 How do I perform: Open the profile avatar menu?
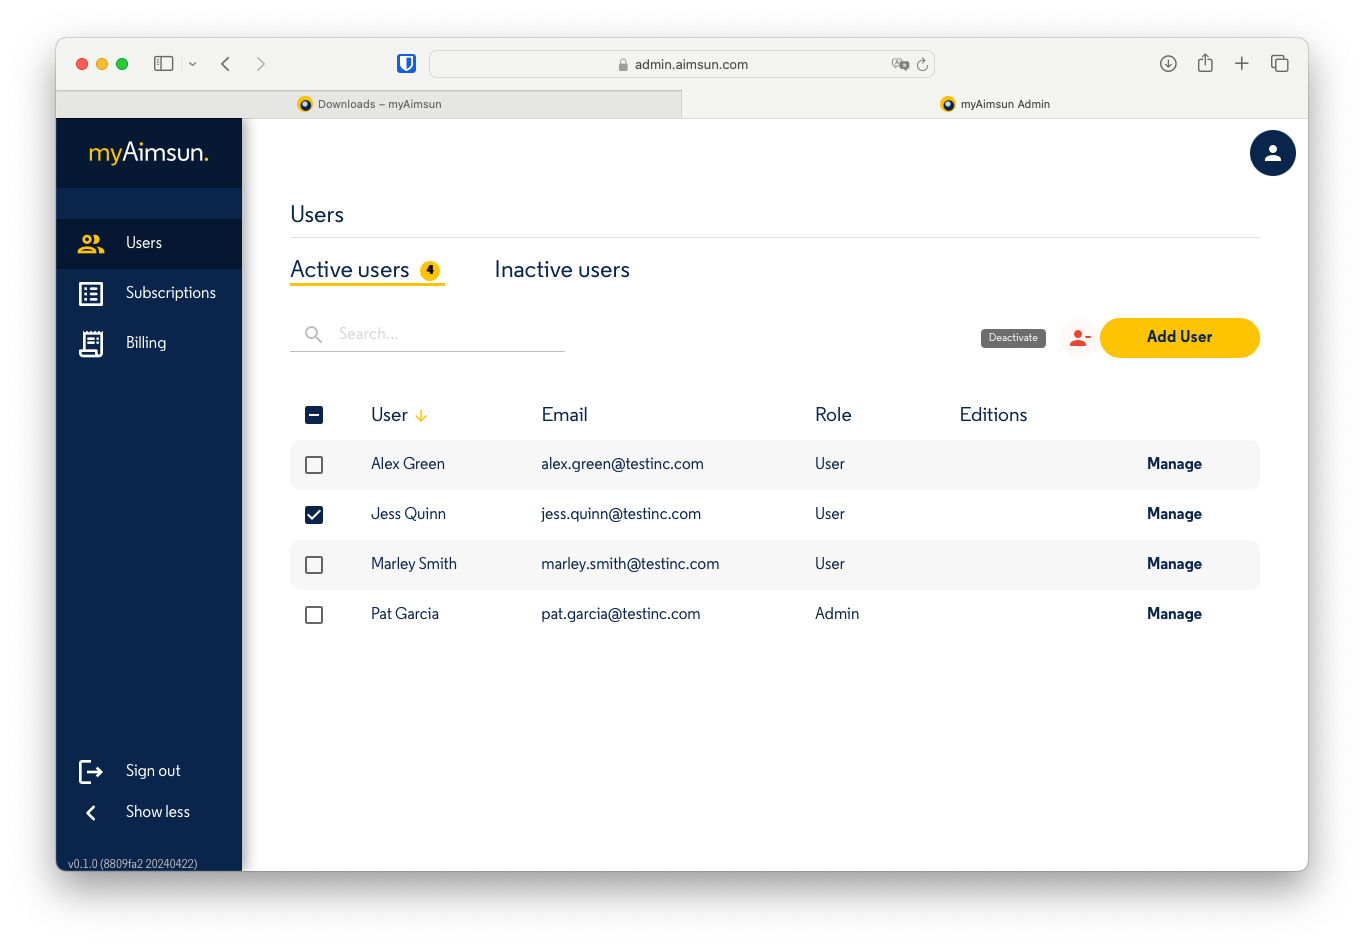click(1272, 153)
